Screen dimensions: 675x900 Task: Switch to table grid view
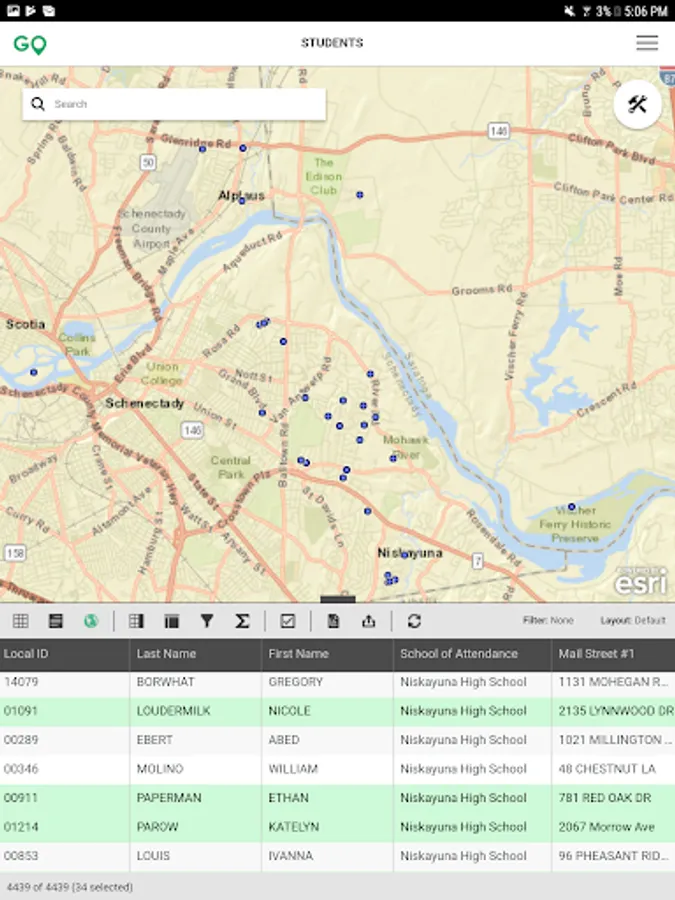click(x=21, y=621)
